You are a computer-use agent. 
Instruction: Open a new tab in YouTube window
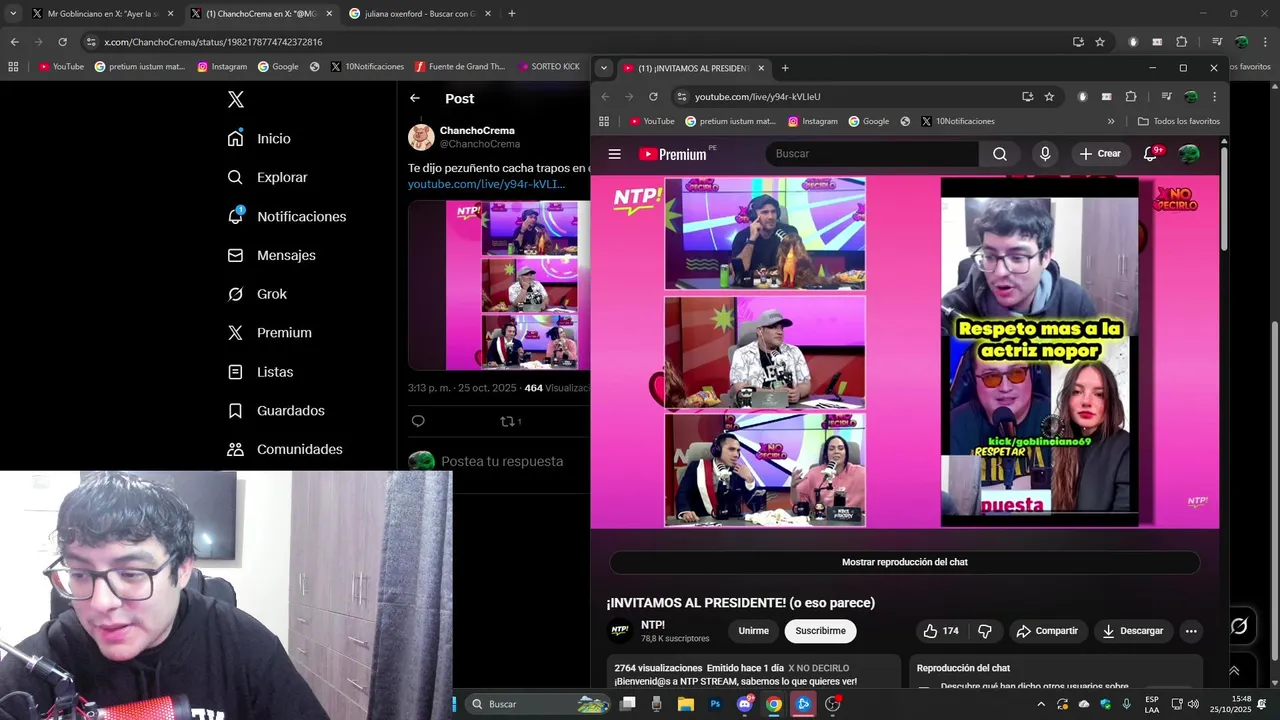click(785, 68)
